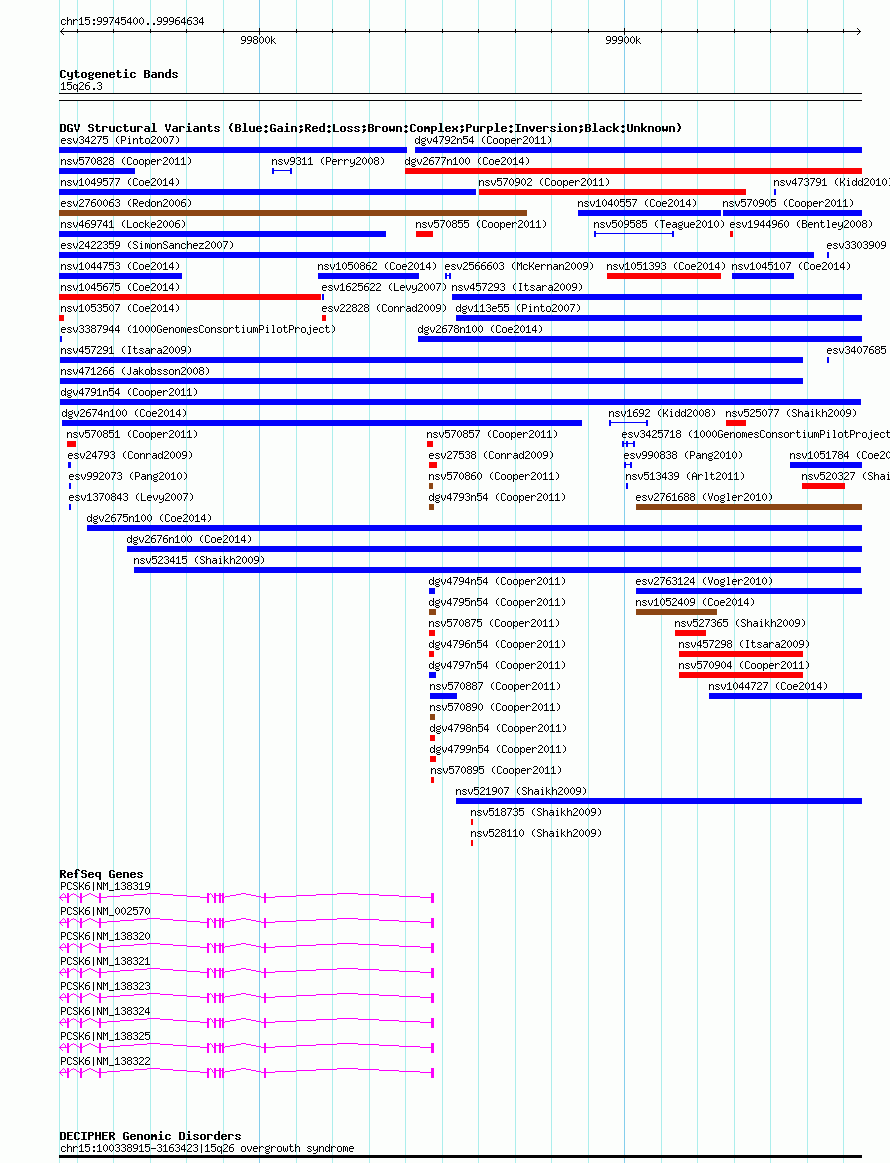Click the nsv471266 (Jakobsson2008) label
Screen dimensions: 890x1163
click(x=135, y=371)
